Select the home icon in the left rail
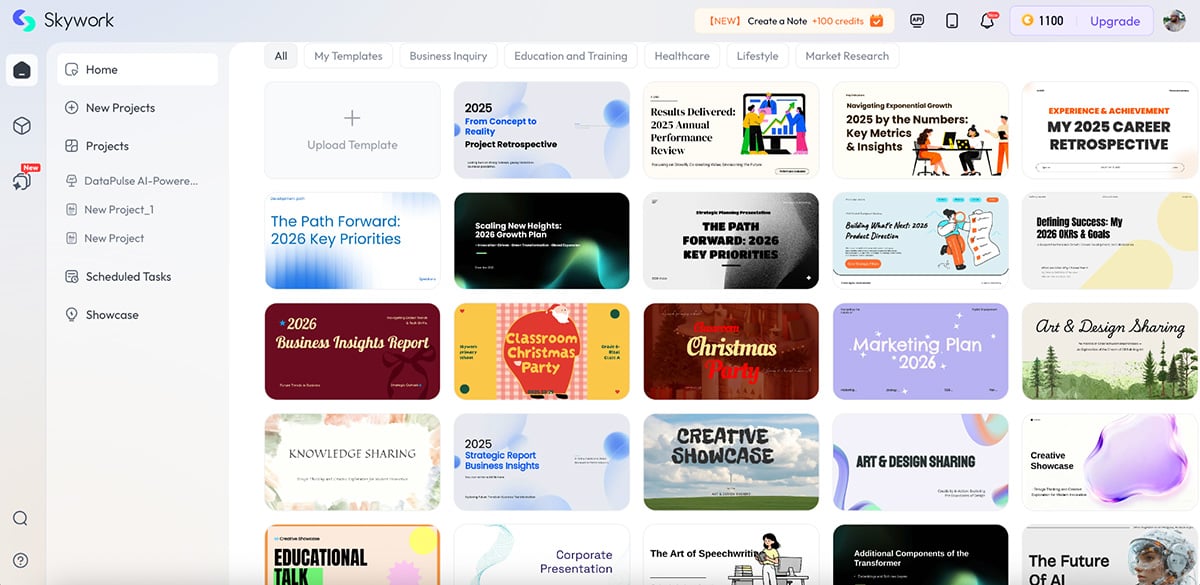The height and width of the screenshot is (585, 1200). 22,70
